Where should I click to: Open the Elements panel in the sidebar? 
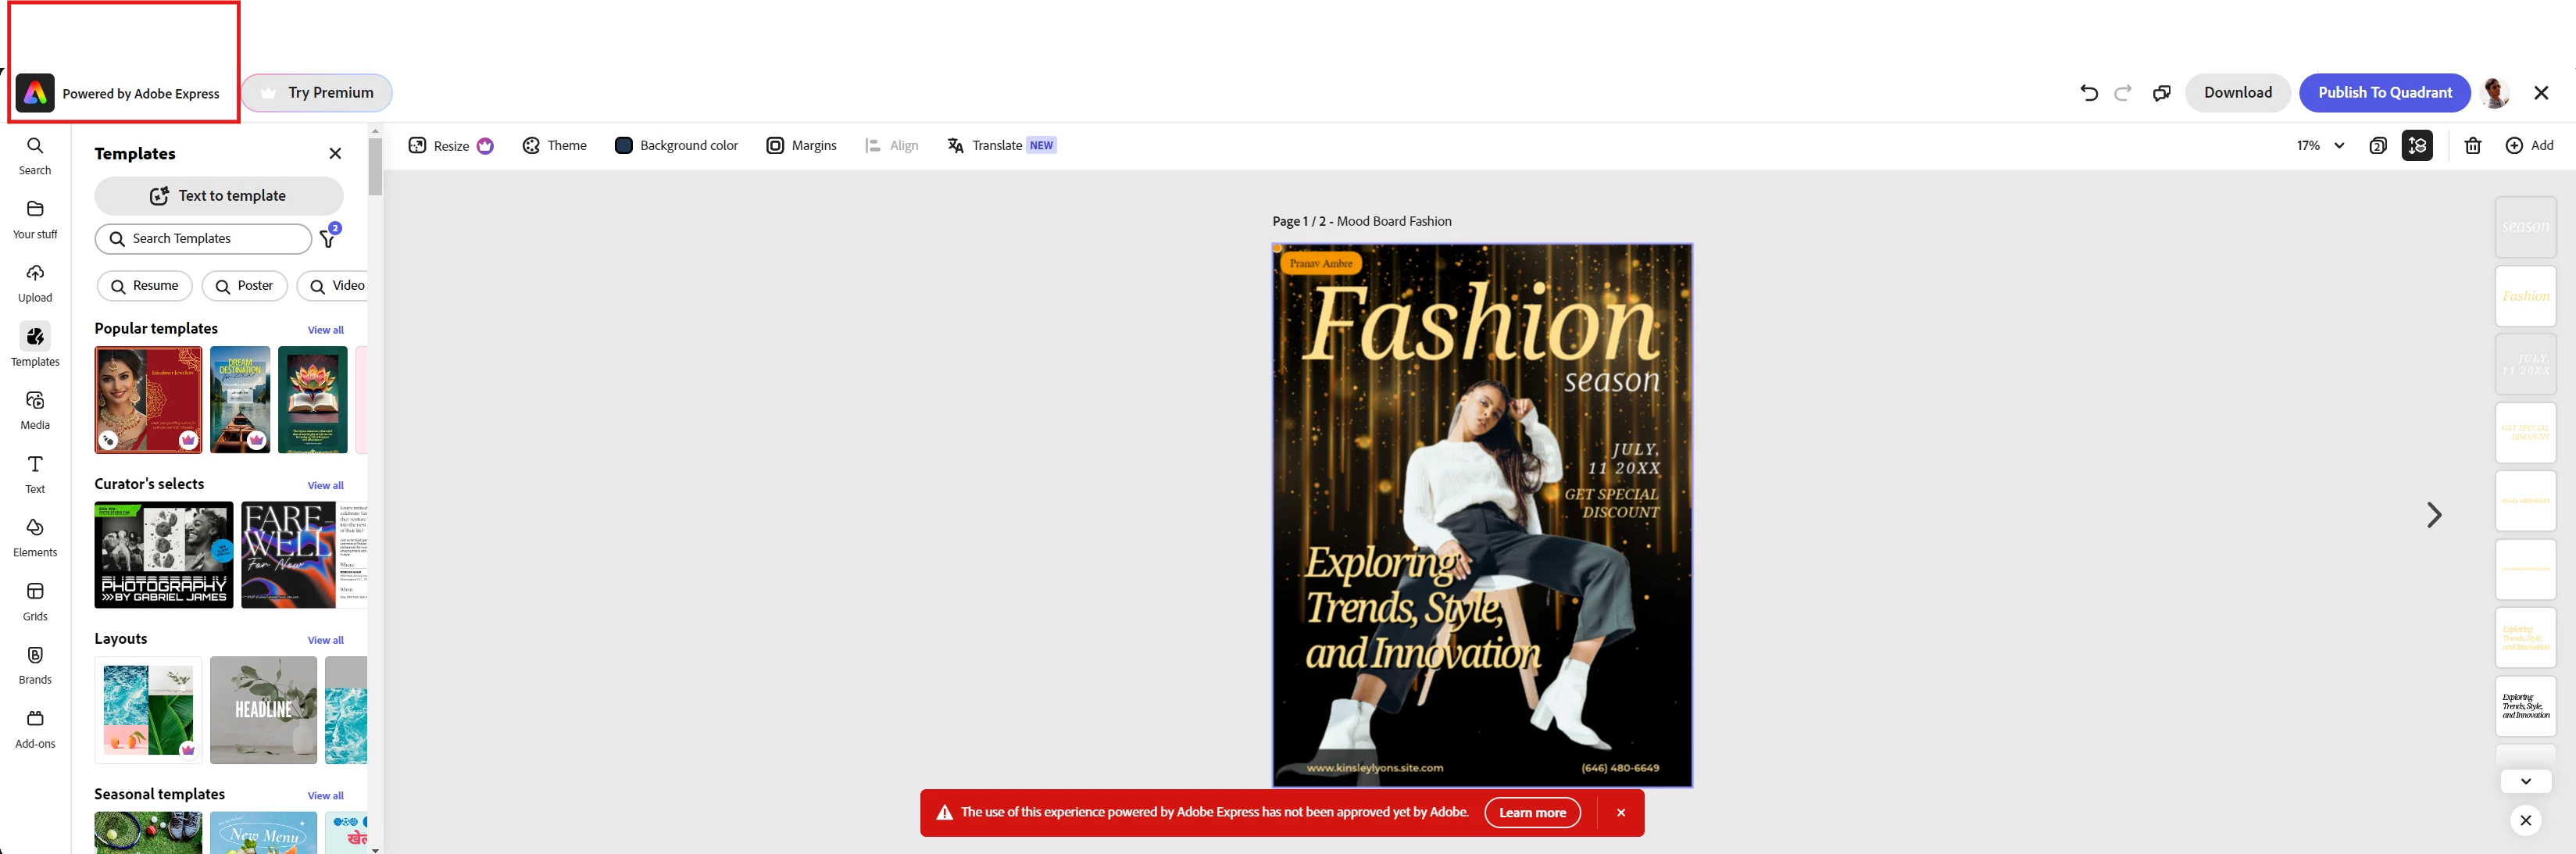click(35, 537)
